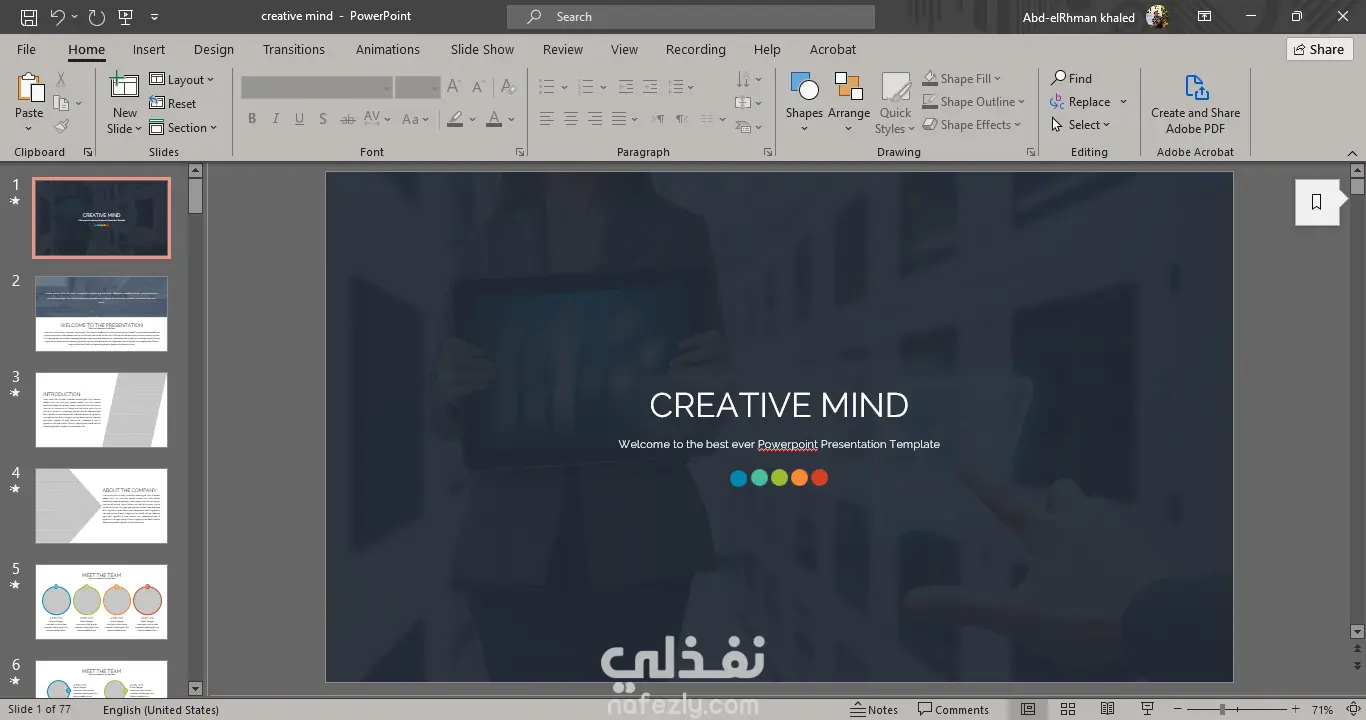The image size is (1366, 720).
Task: Click the English (United States) language indicator
Action: [x=161, y=710]
